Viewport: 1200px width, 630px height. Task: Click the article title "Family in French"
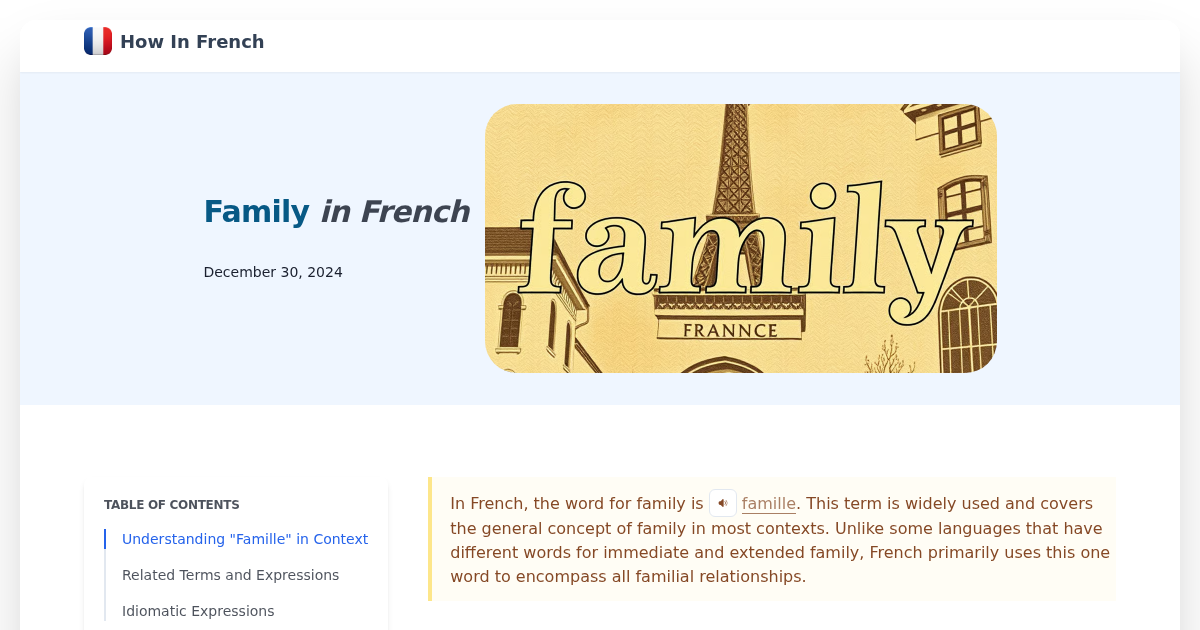click(336, 211)
